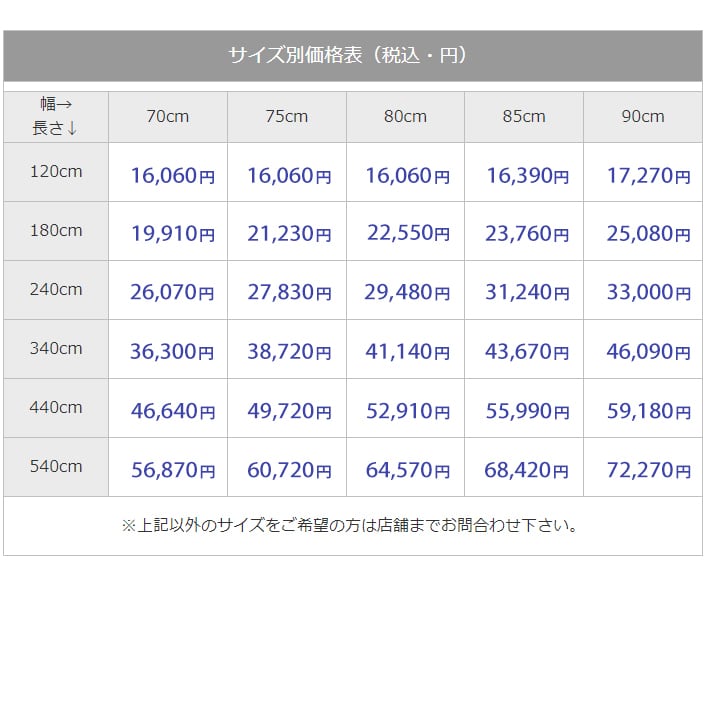This screenshot has height=705, width=705.
Task: Select the 540cm length row header
Action: (56, 466)
